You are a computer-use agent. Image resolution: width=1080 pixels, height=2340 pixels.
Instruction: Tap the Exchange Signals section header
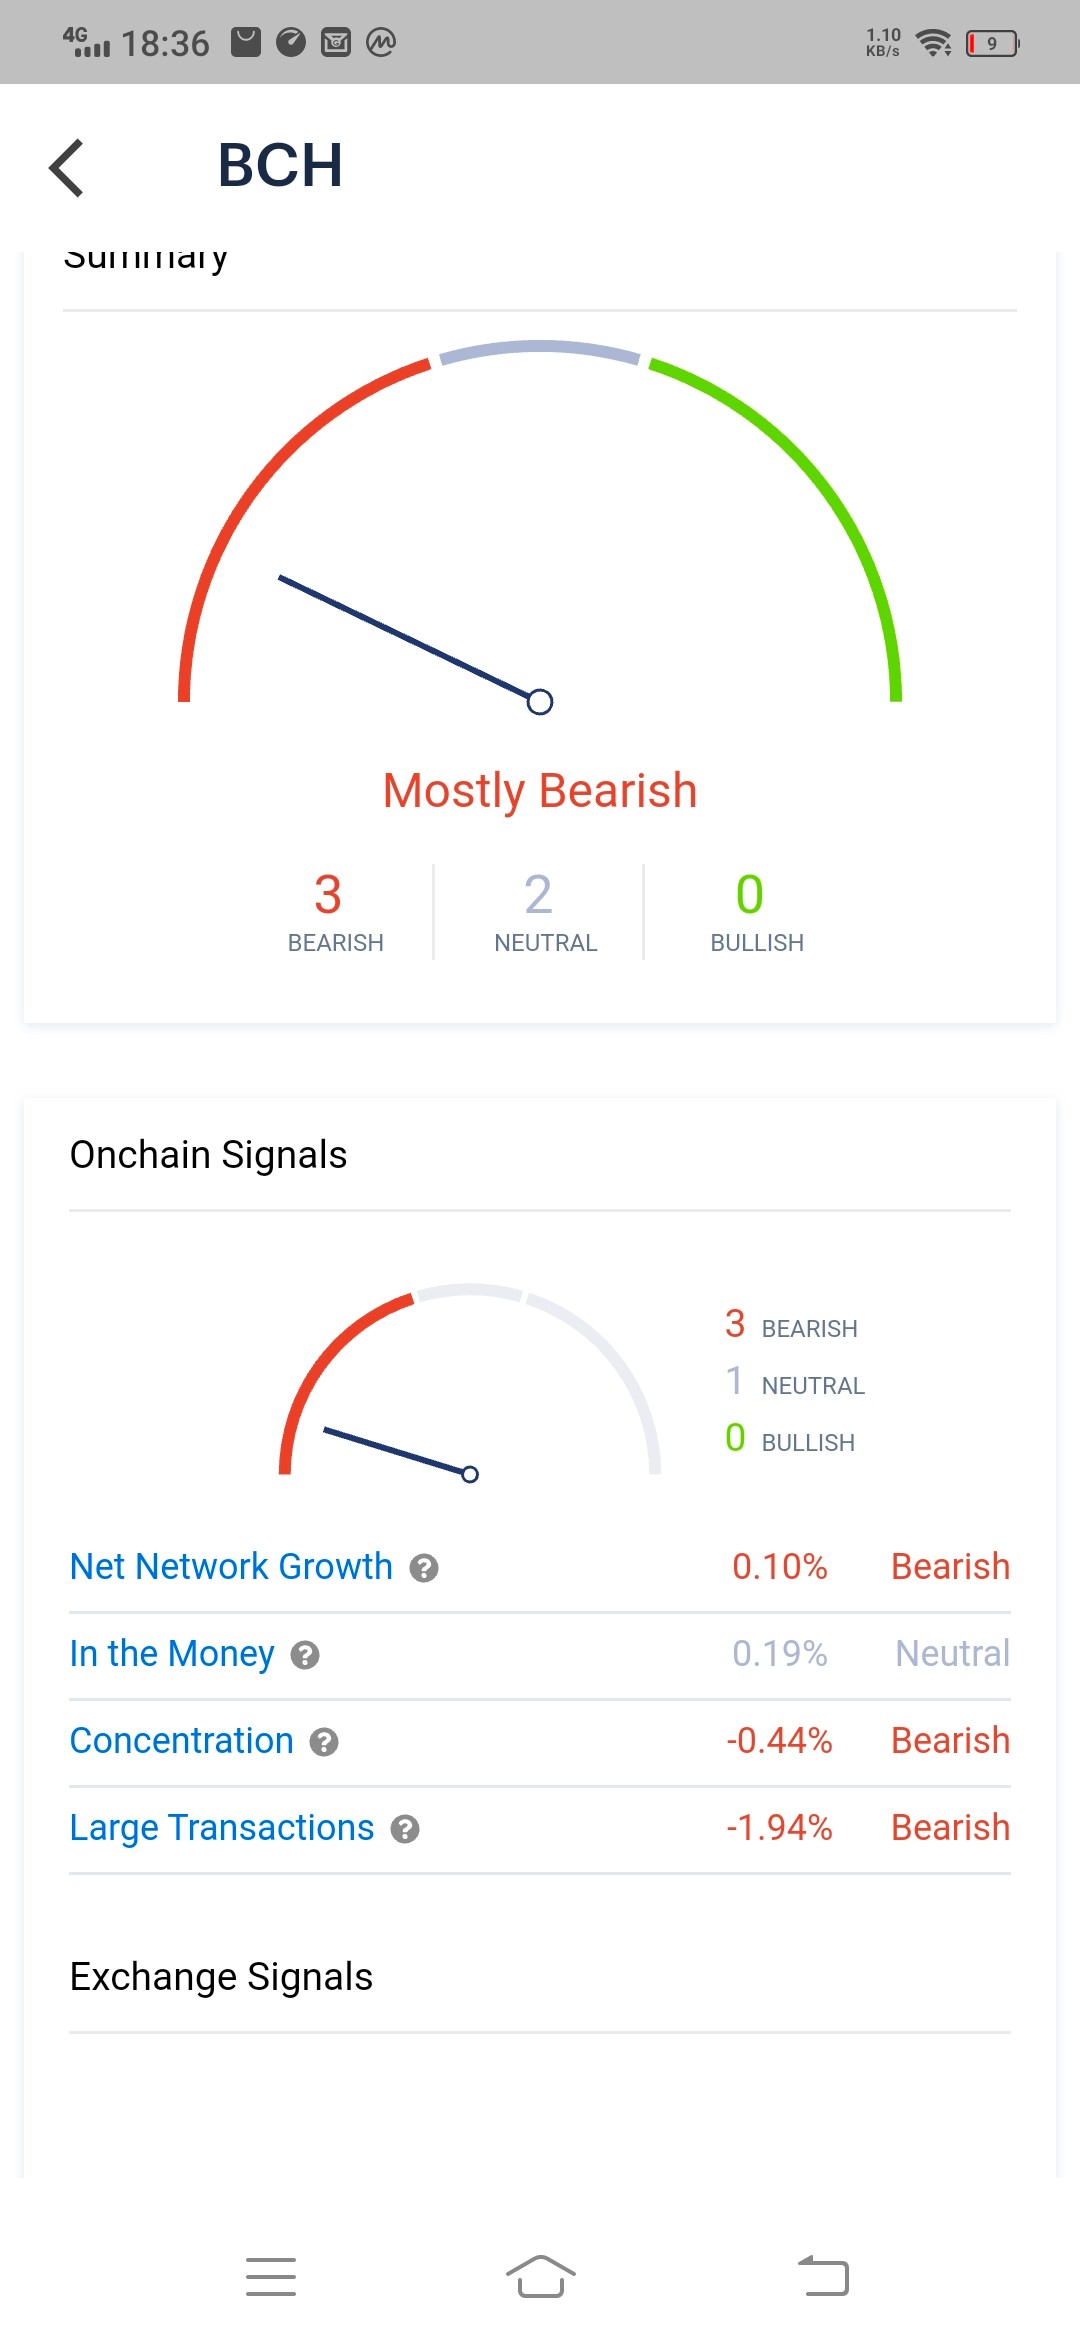tap(221, 1977)
